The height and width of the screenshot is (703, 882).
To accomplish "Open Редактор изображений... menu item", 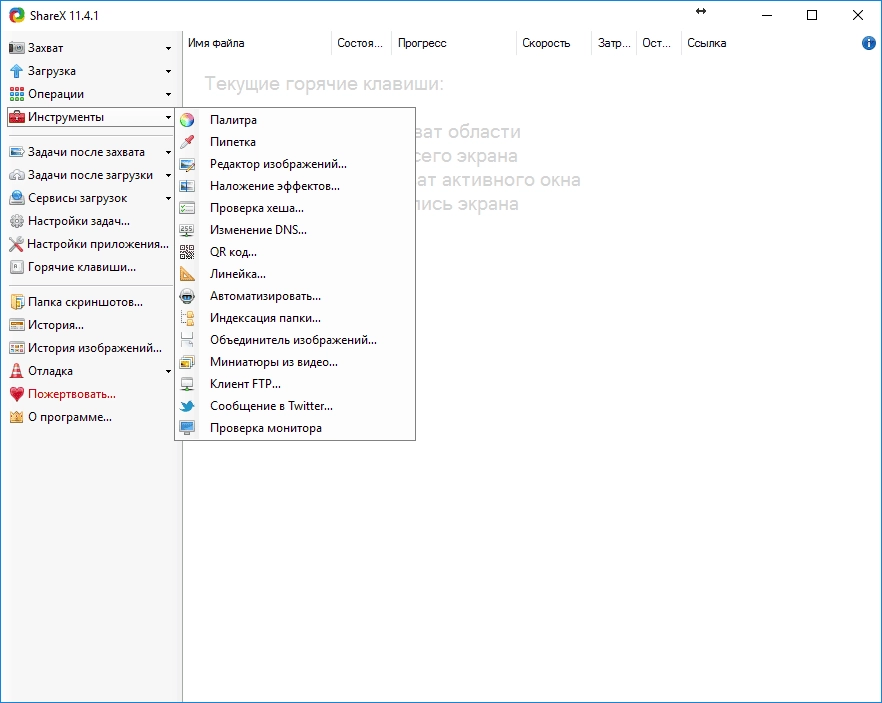I will coord(295,164).
